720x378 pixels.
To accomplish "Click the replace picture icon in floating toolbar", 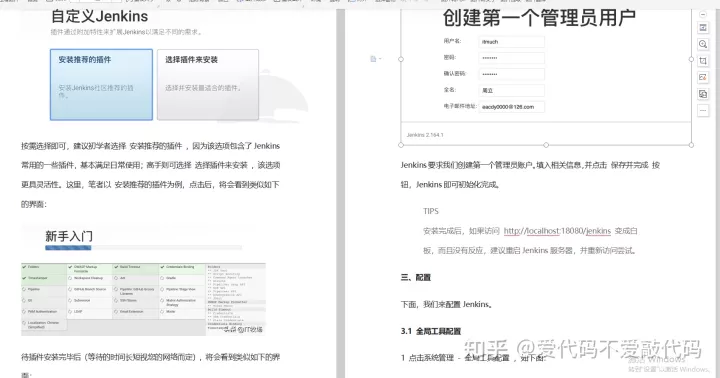I will point(703,94).
